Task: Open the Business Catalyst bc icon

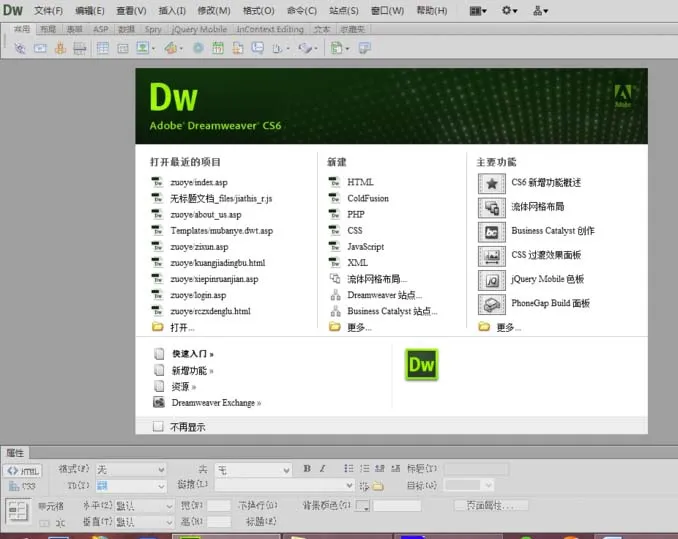Action: click(492, 232)
